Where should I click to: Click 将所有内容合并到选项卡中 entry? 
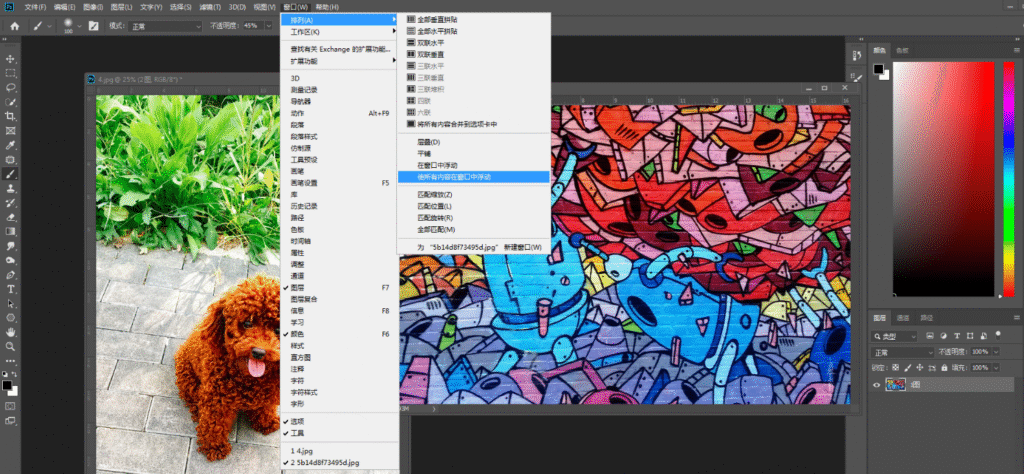click(473, 124)
